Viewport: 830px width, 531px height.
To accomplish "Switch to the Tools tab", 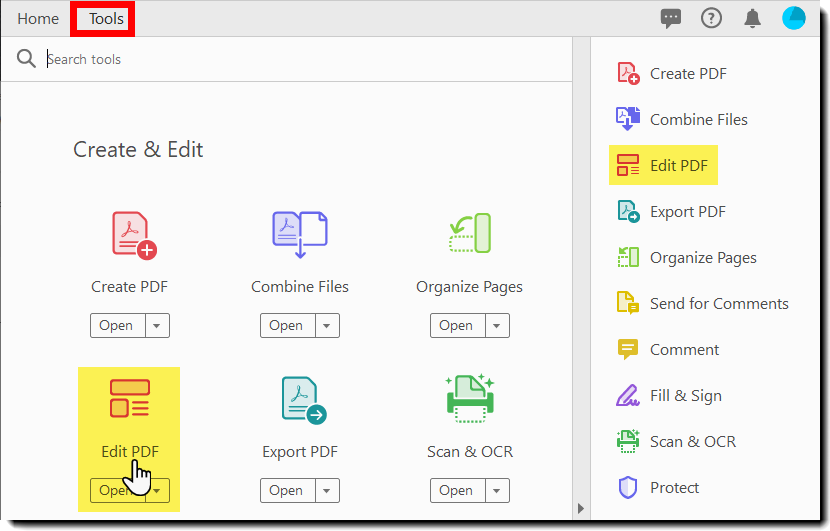I will (x=106, y=19).
